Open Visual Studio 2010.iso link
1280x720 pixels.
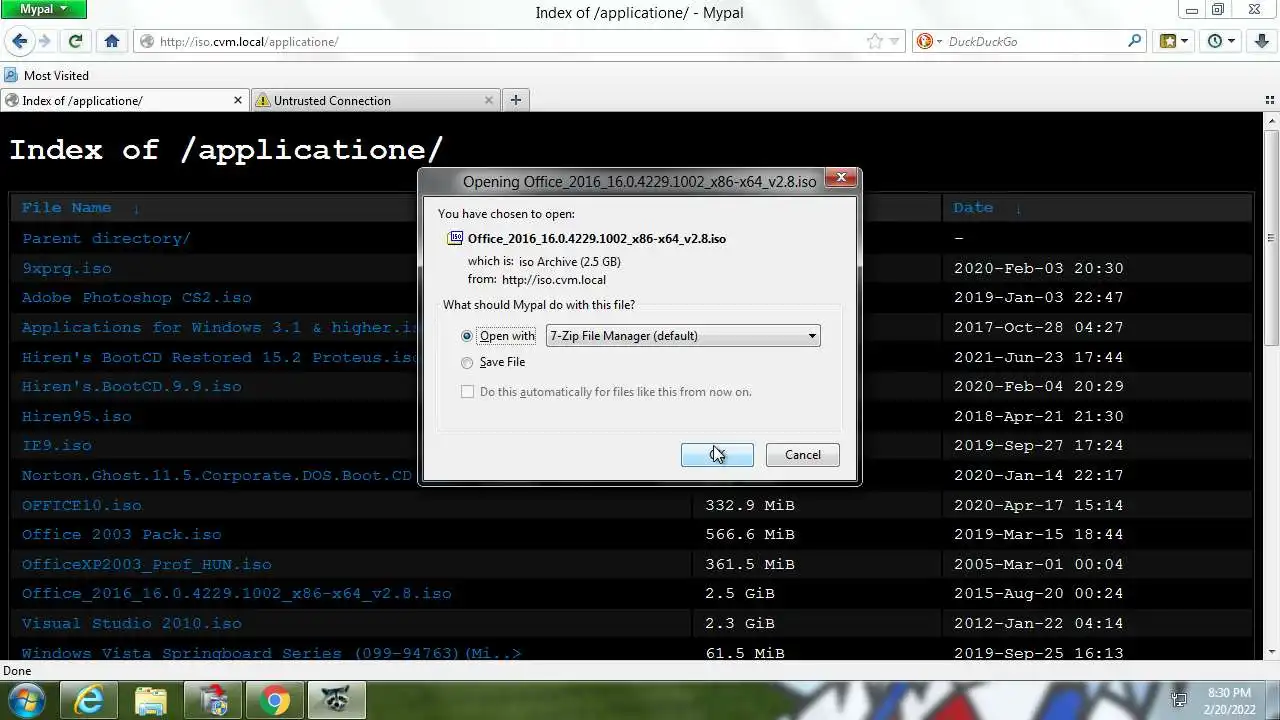coord(132,623)
